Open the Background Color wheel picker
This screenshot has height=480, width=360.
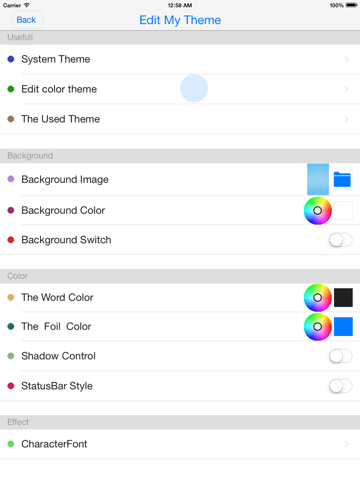(x=318, y=211)
